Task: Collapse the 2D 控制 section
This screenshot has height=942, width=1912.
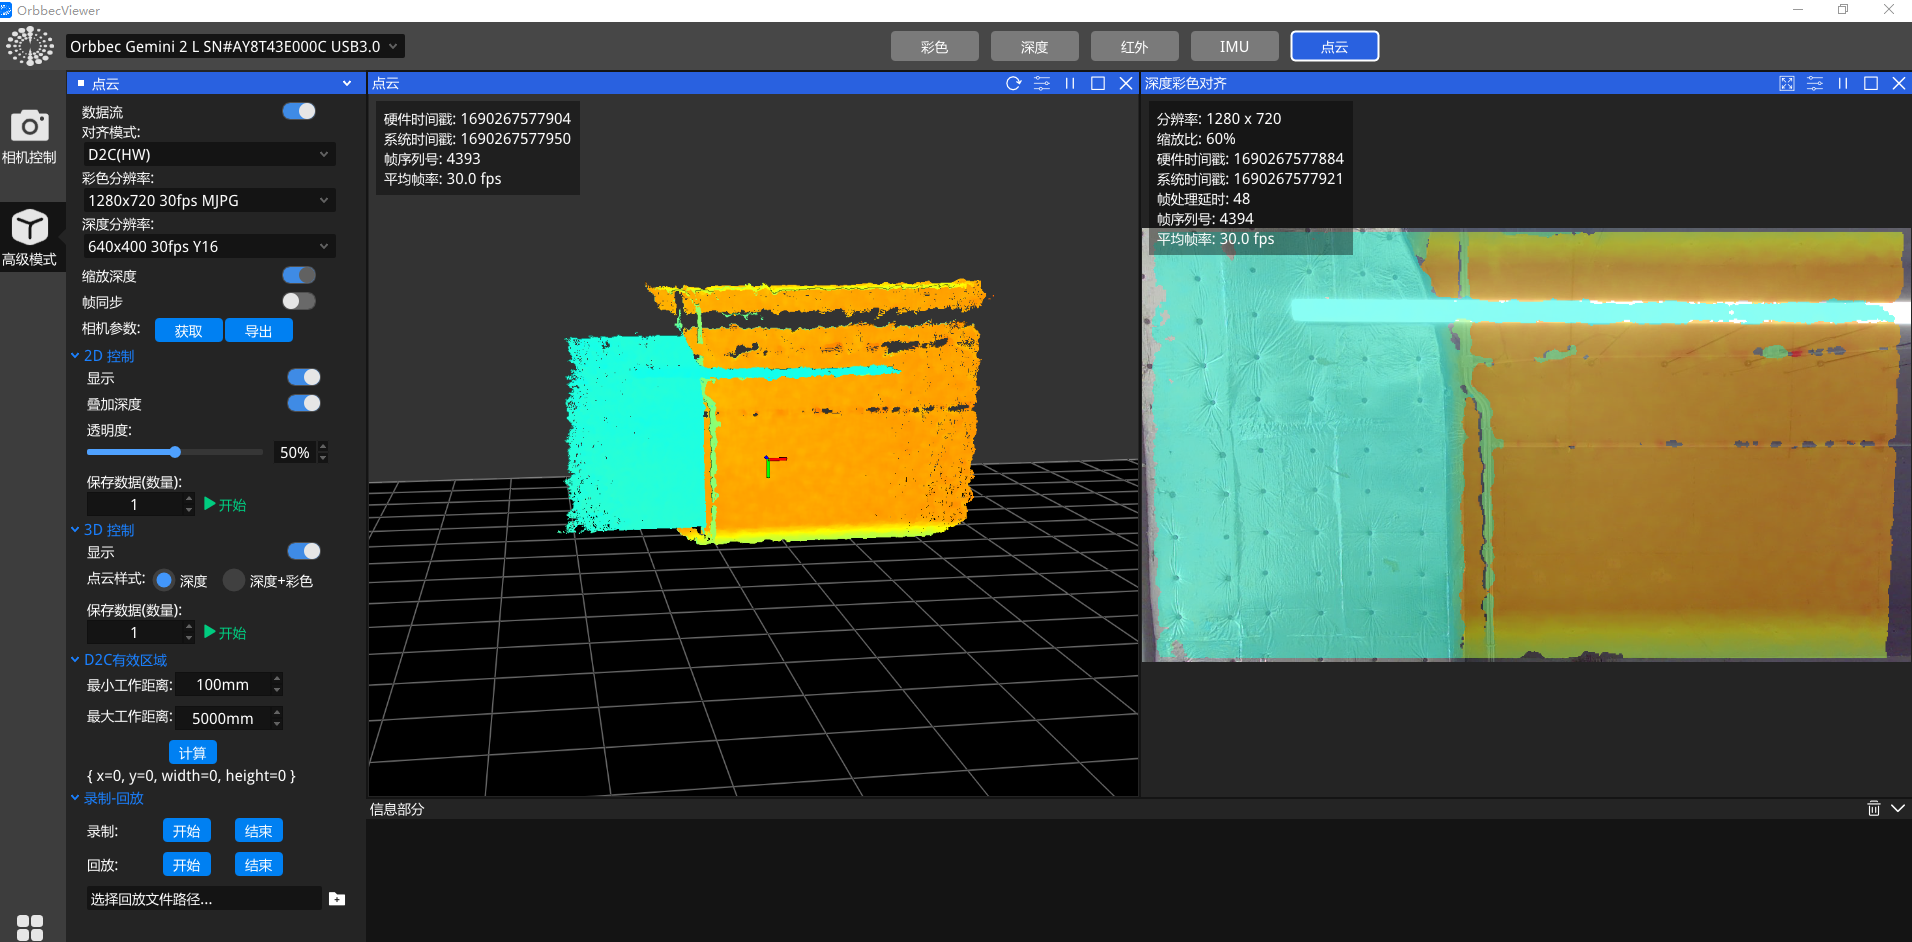Action: tap(75, 356)
